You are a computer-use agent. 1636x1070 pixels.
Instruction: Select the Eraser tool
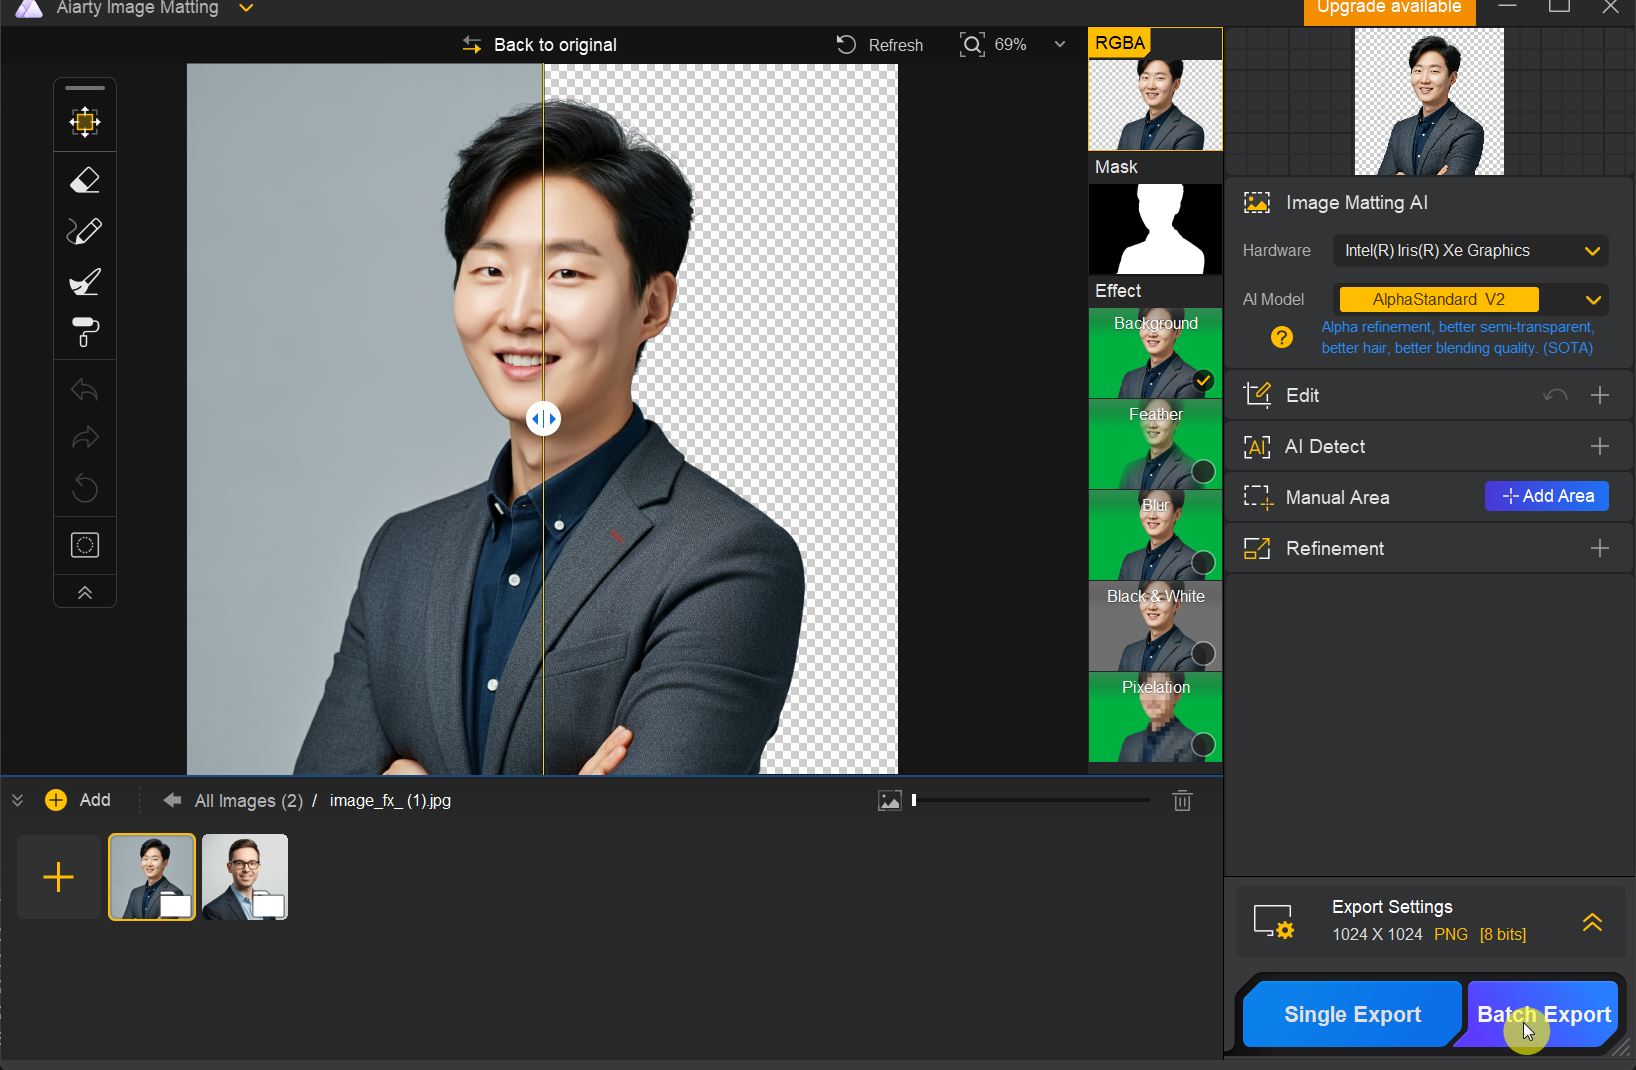coord(85,181)
